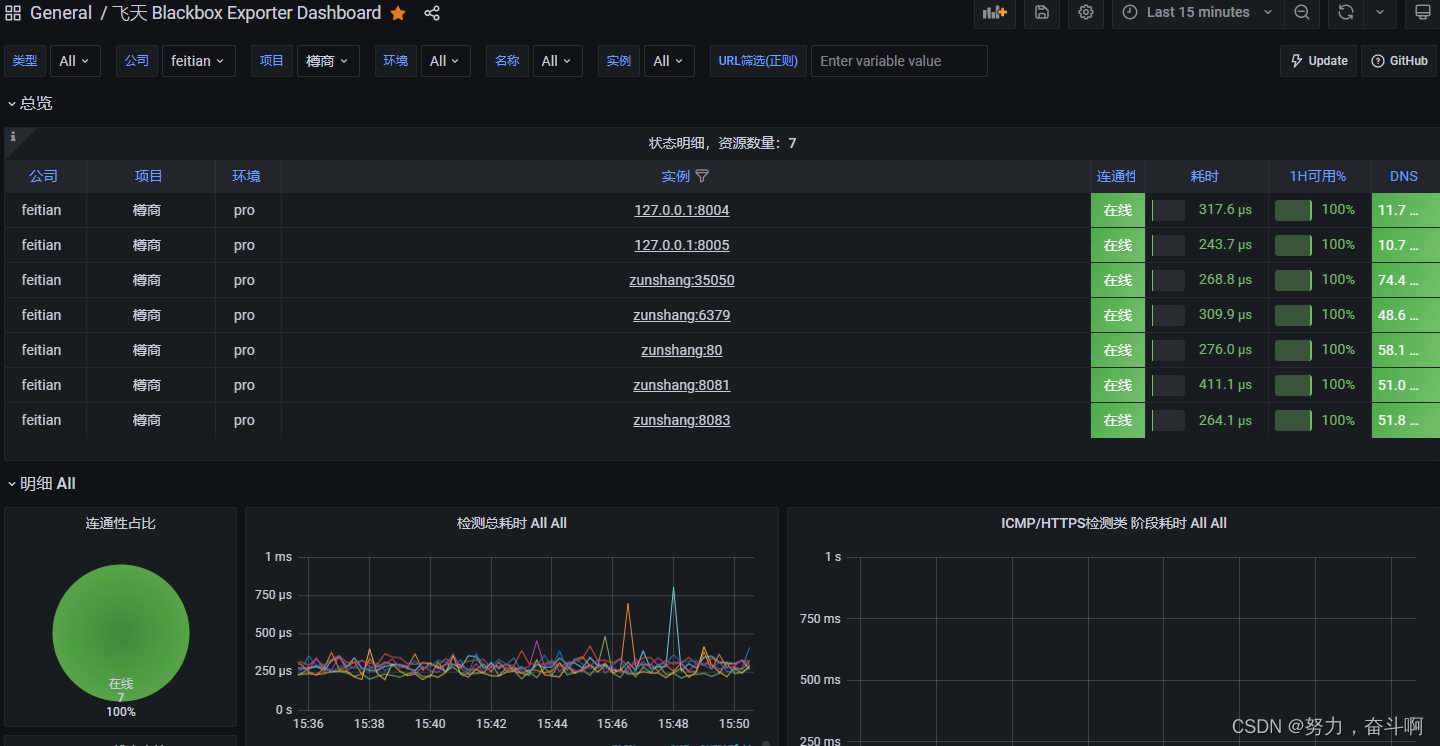
Task: Open the 公司 feitian dropdown
Action: click(x=199, y=61)
